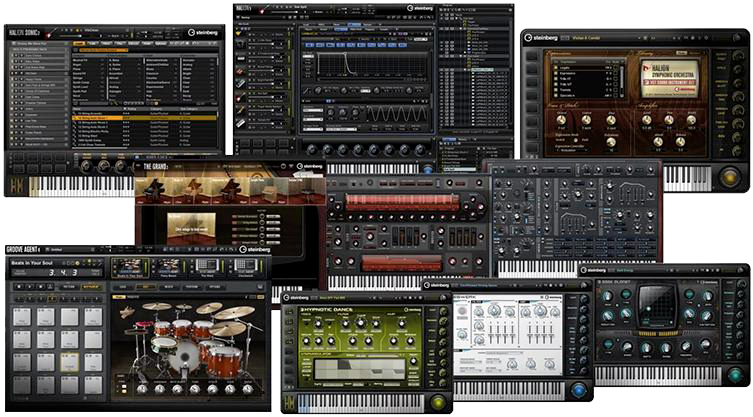The width and height of the screenshot is (753, 417).
Task: Click the round gold button on Symphonic Orchestra
Action: click(729, 177)
